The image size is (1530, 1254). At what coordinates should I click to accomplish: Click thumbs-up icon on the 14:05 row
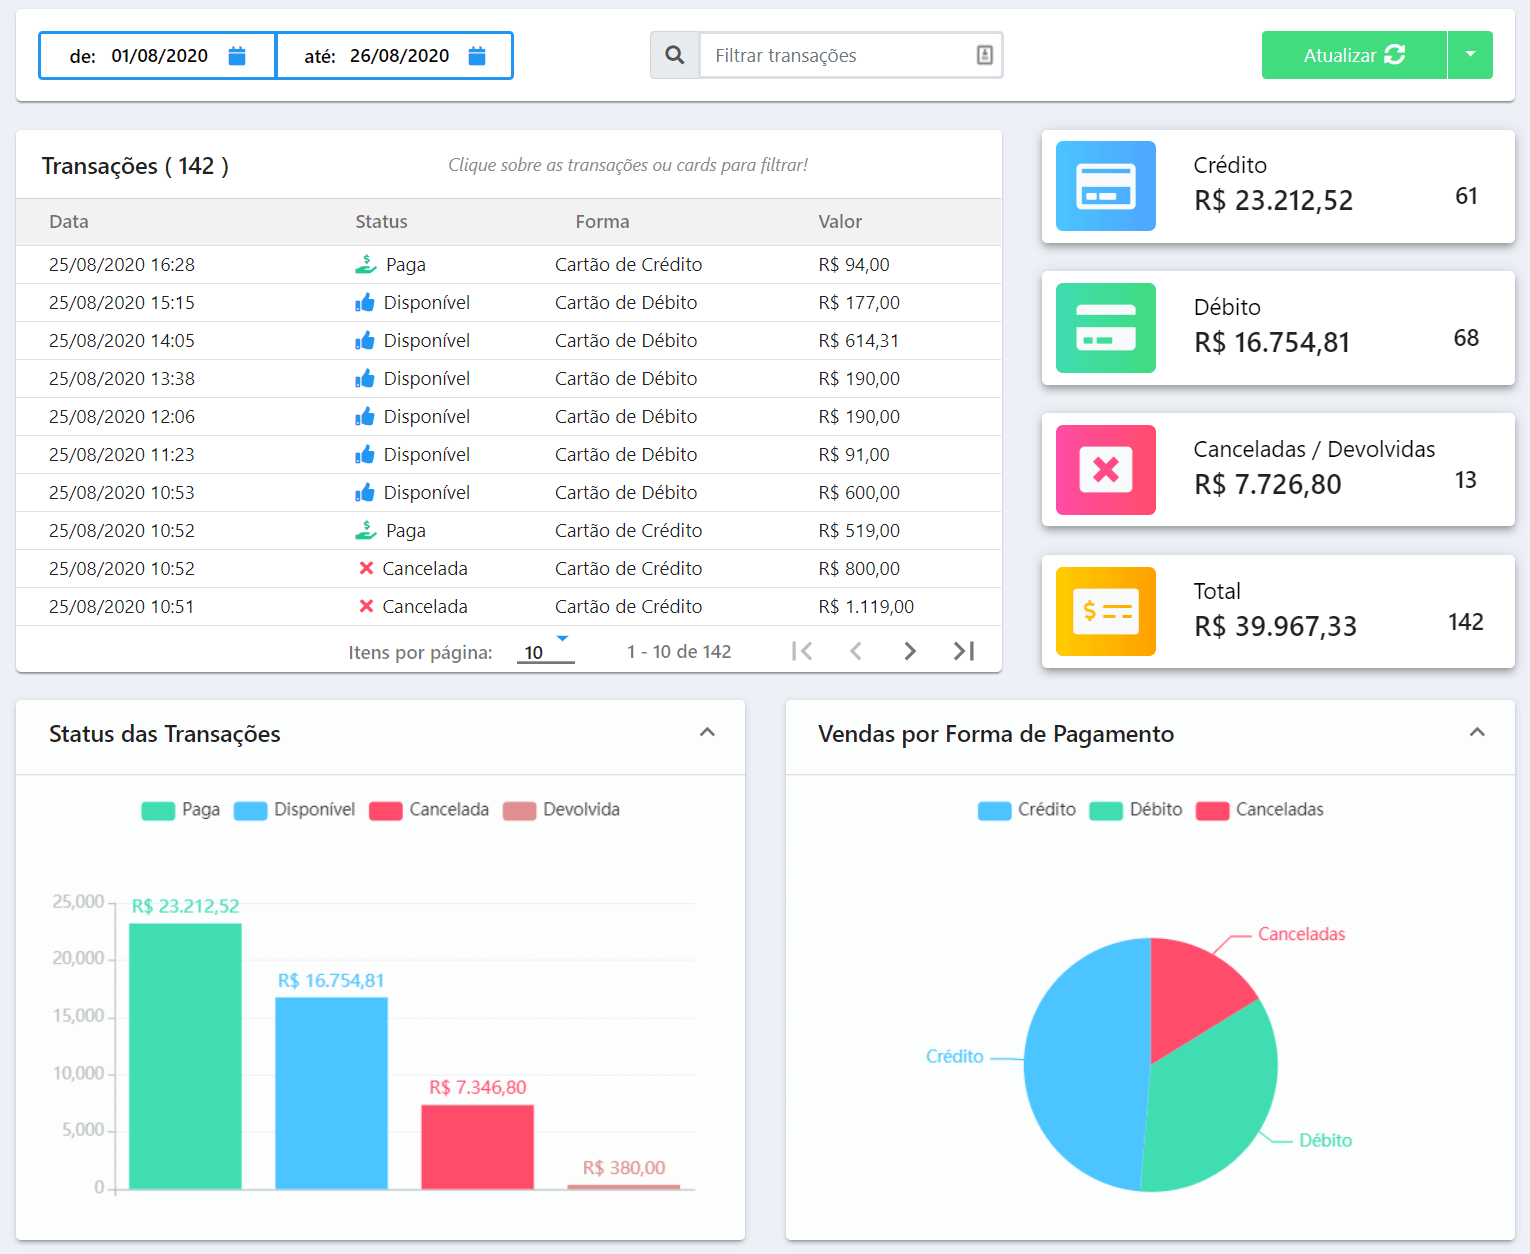pyautogui.click(x=365, y=340)
